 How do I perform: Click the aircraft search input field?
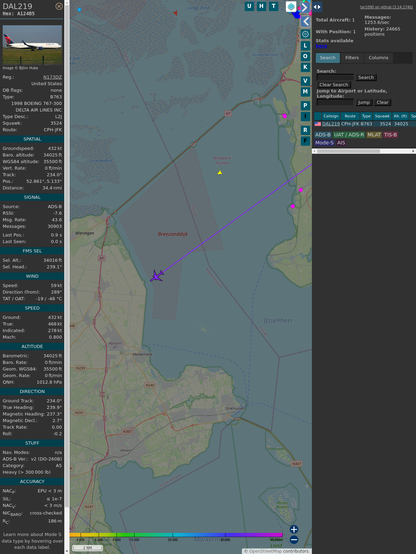coord(335,77)
